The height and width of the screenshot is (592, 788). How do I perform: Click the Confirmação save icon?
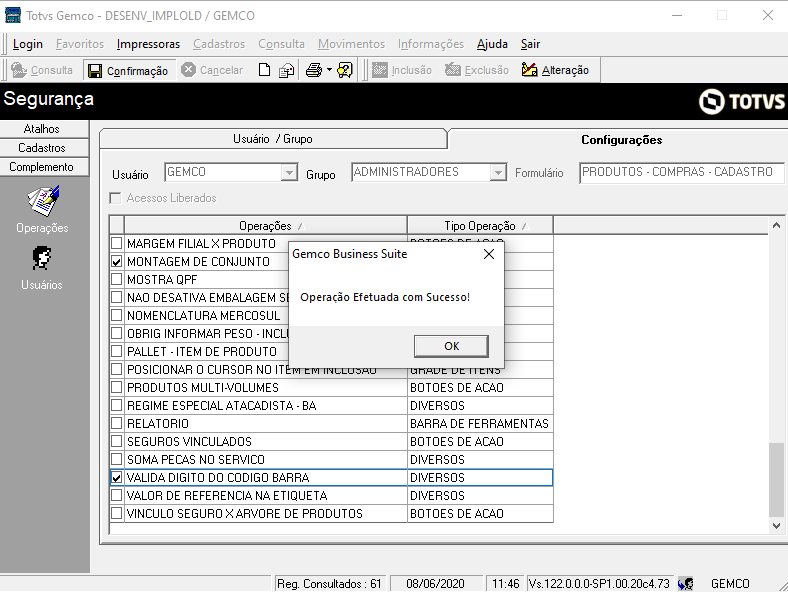(94, 70)
